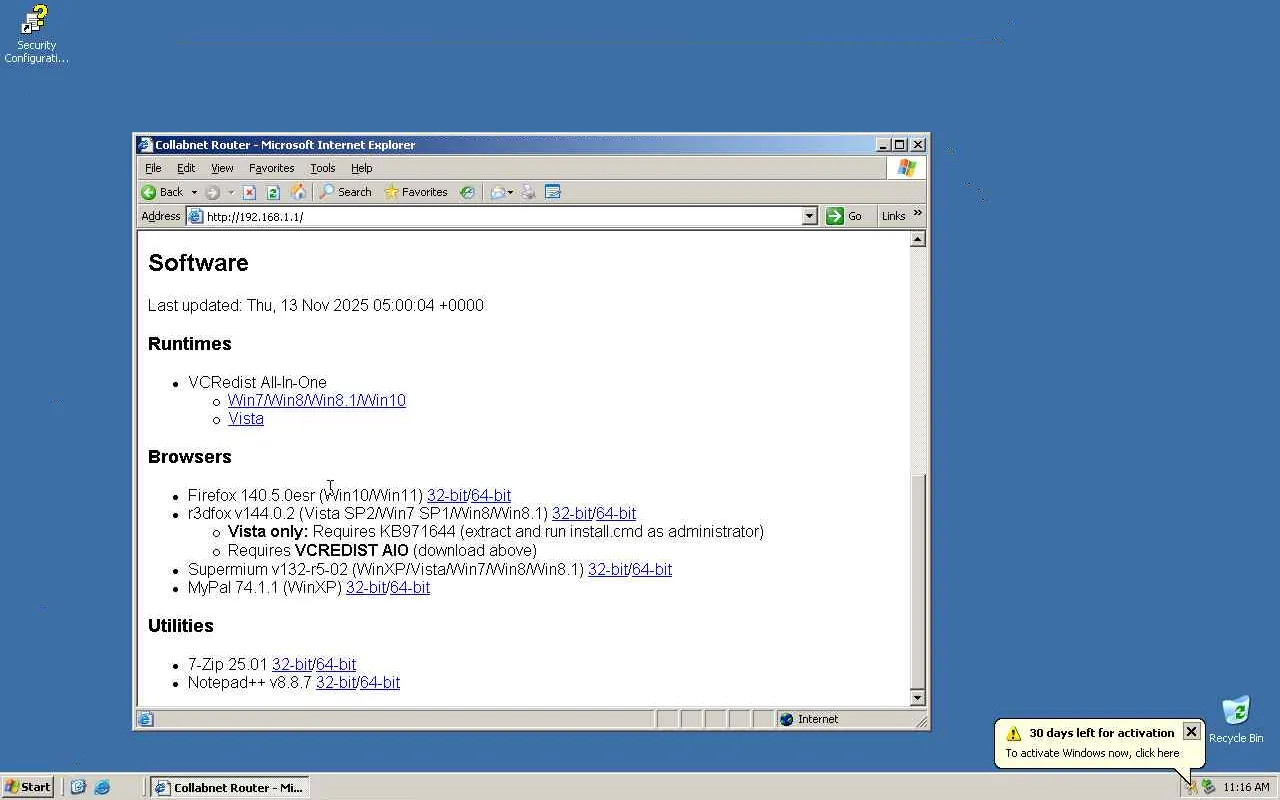Viewport: 1280px width, 800px height.
Task: Click the address field showing http://192.168.1.1/
Action: coord(502,216)
